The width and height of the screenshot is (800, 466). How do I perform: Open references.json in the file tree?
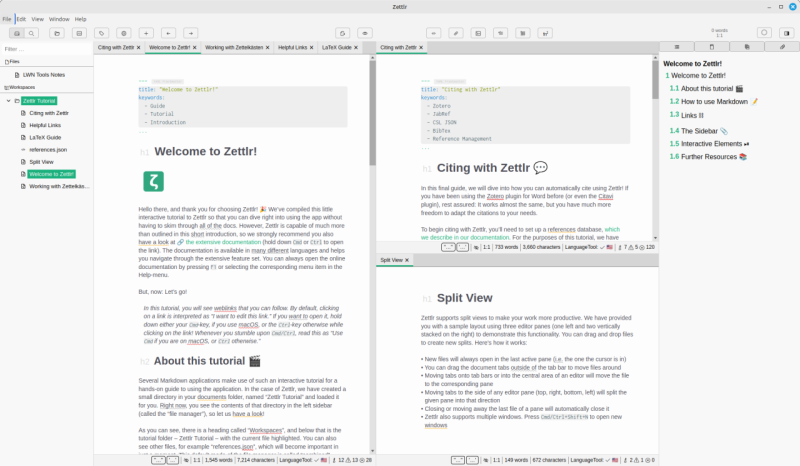(48, 149)
